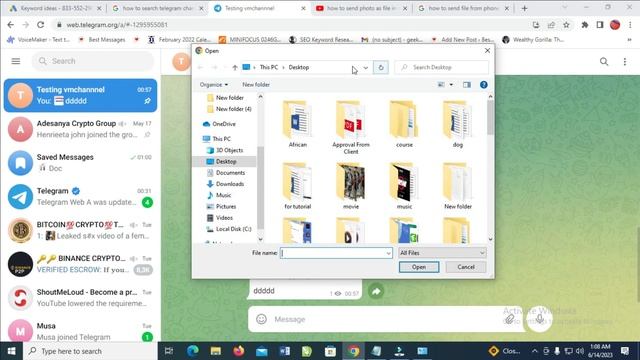The width and height of the screenshot is (640, 360).
Task: Open Best Messages bookmark
Action: [102, 40]
